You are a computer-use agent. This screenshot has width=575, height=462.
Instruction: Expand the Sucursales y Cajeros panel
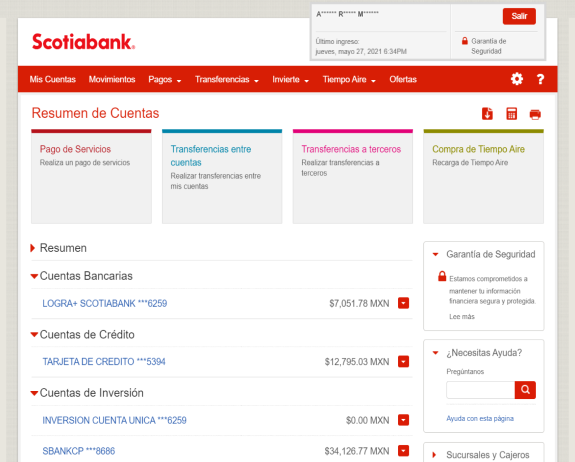[435, 455]
